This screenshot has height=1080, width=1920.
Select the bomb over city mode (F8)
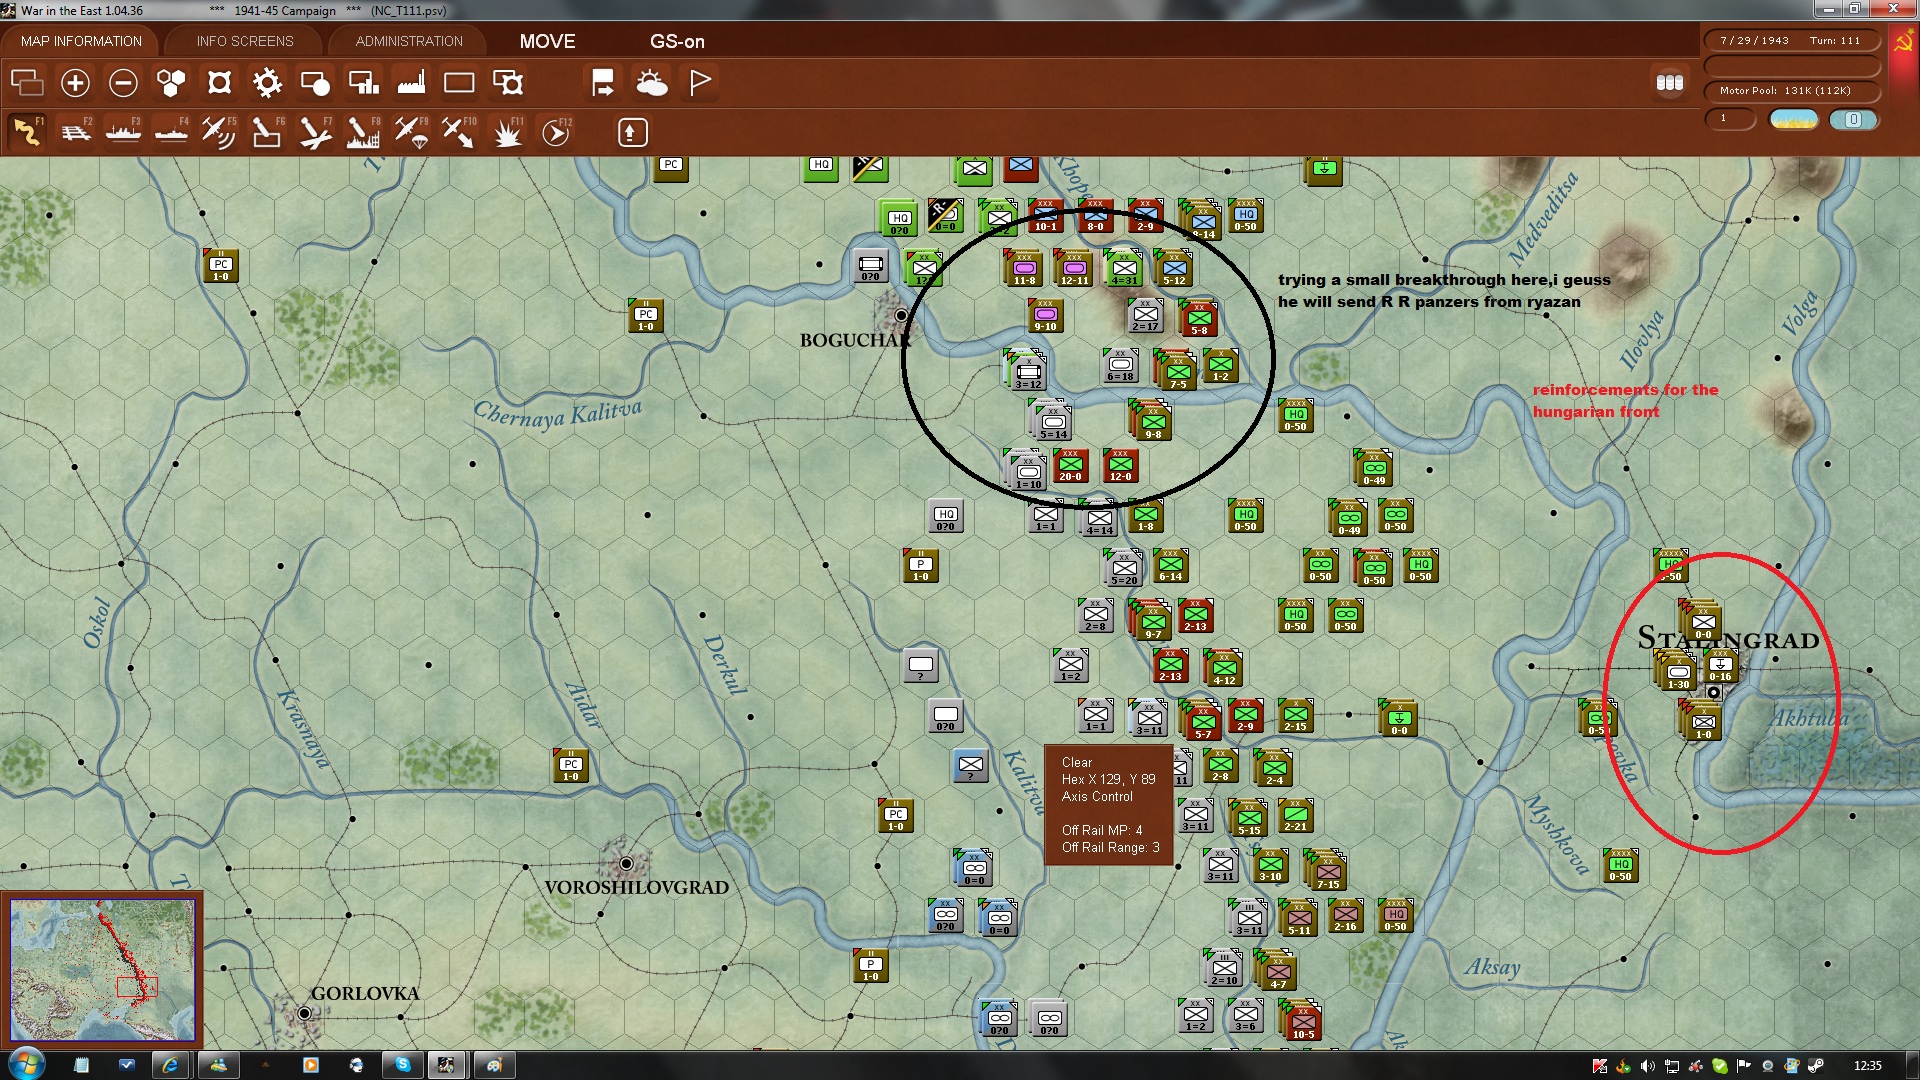pos(363,132)
